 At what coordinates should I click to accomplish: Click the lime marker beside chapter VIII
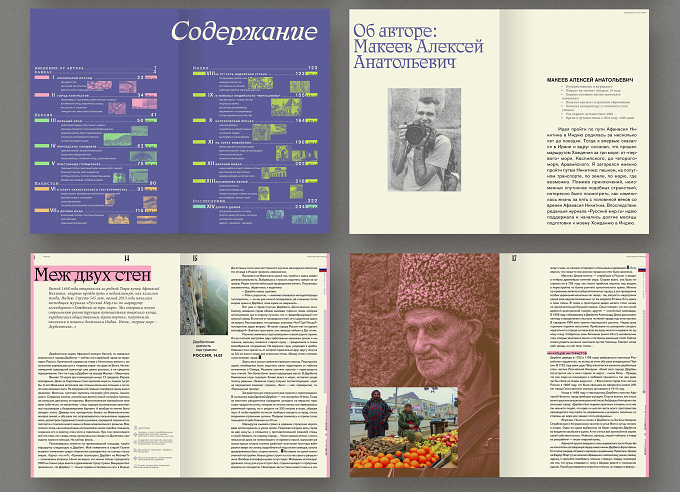click(199, 73)
